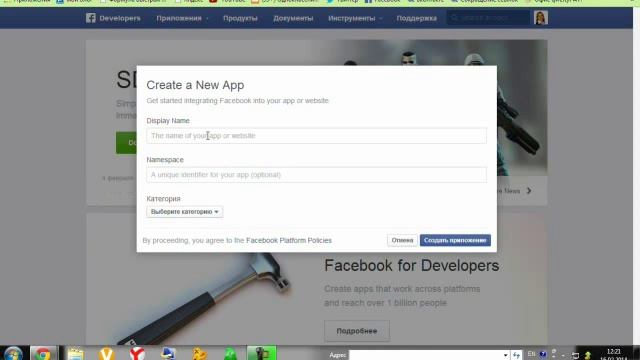Click the taskbar Адрес address field
Screen dimensions: 640x360
tap(426, 355)
